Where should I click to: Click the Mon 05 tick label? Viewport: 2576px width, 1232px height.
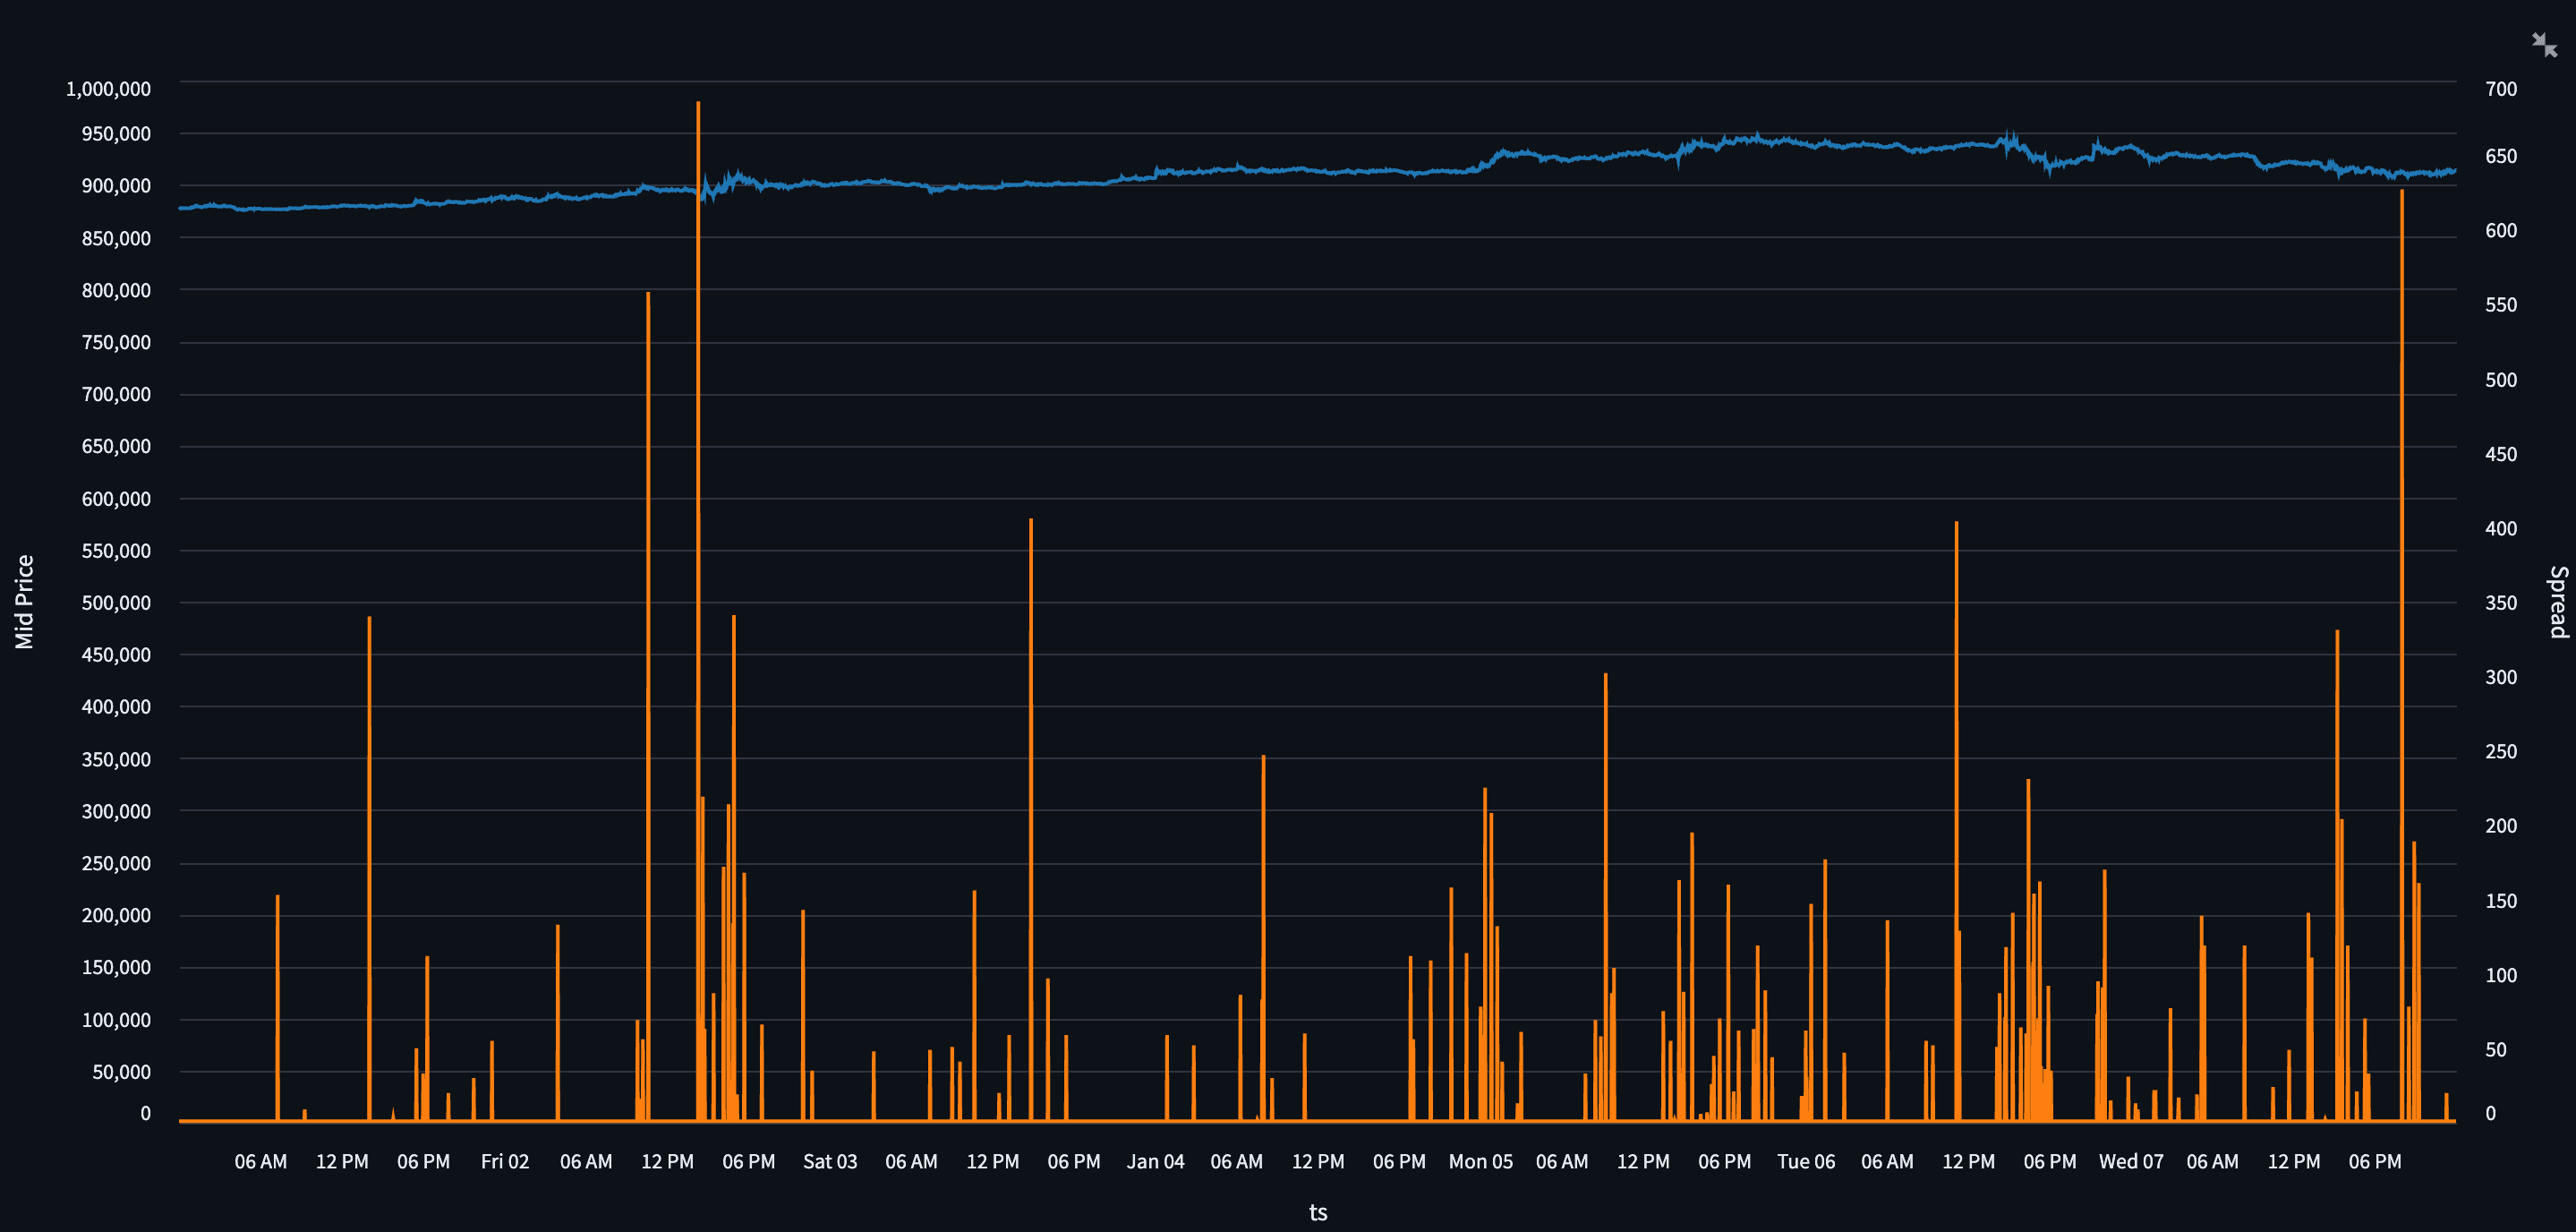(x=1481, y=1161)
